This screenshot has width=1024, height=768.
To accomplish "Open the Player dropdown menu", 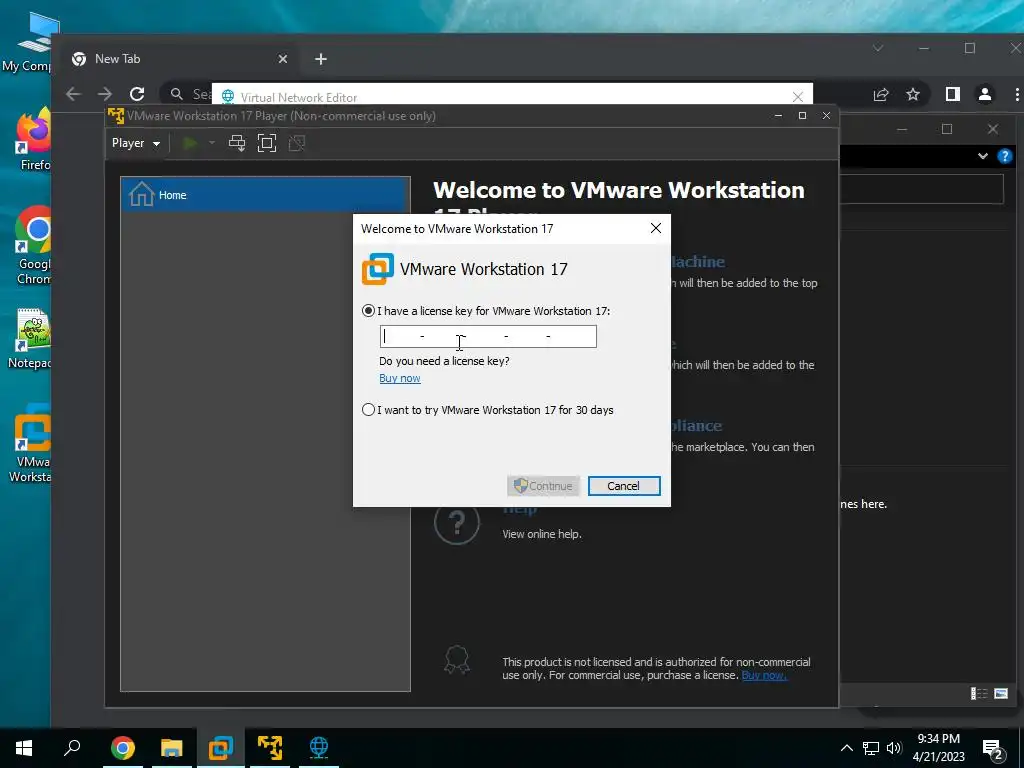I will pyautogui.click(x=136, y=143).
